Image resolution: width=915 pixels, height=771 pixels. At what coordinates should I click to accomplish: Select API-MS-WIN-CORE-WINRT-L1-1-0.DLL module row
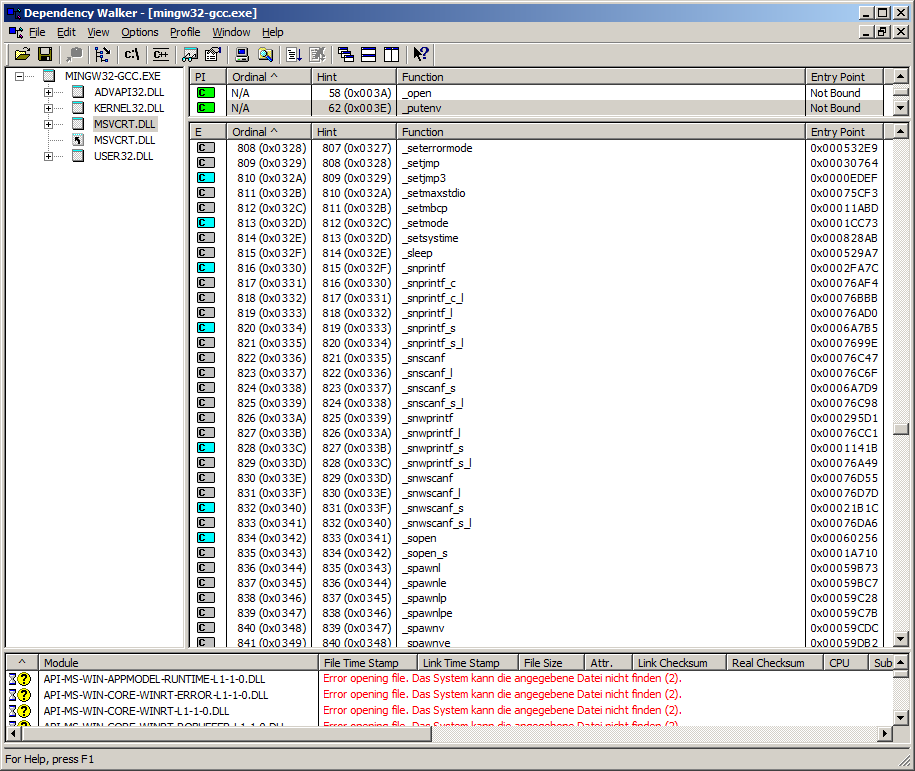click(449, 711)
